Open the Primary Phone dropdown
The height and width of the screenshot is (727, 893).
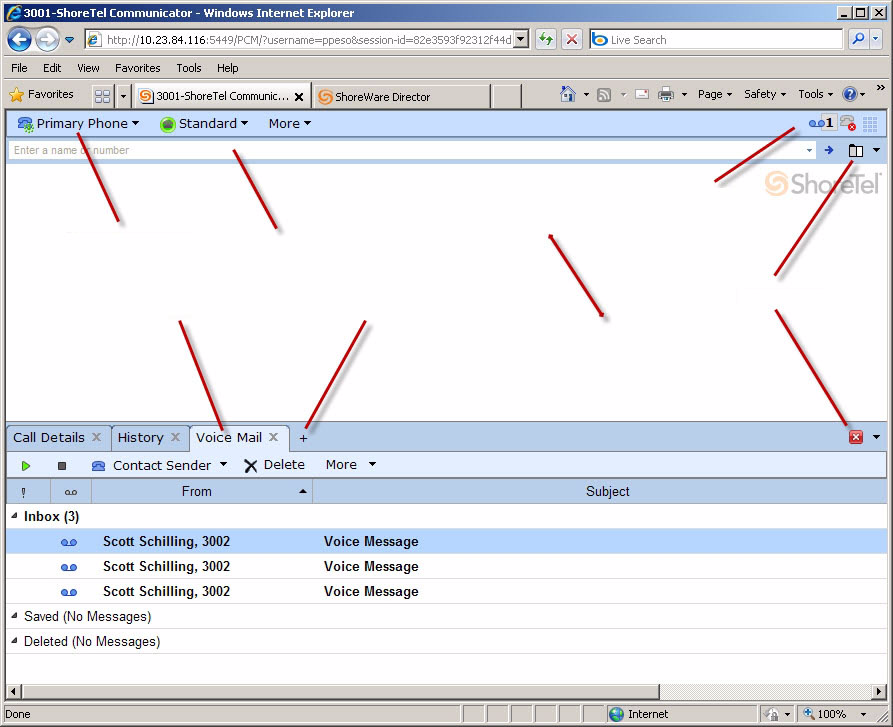(x=79, y=124)
